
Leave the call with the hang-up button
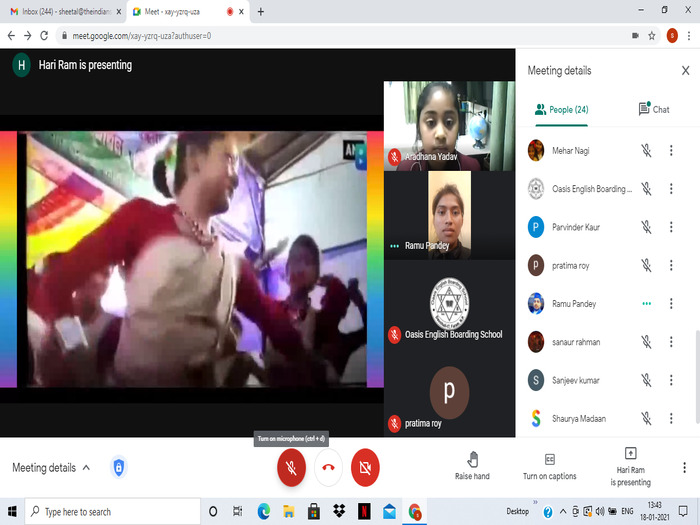(x=328, y=467)
